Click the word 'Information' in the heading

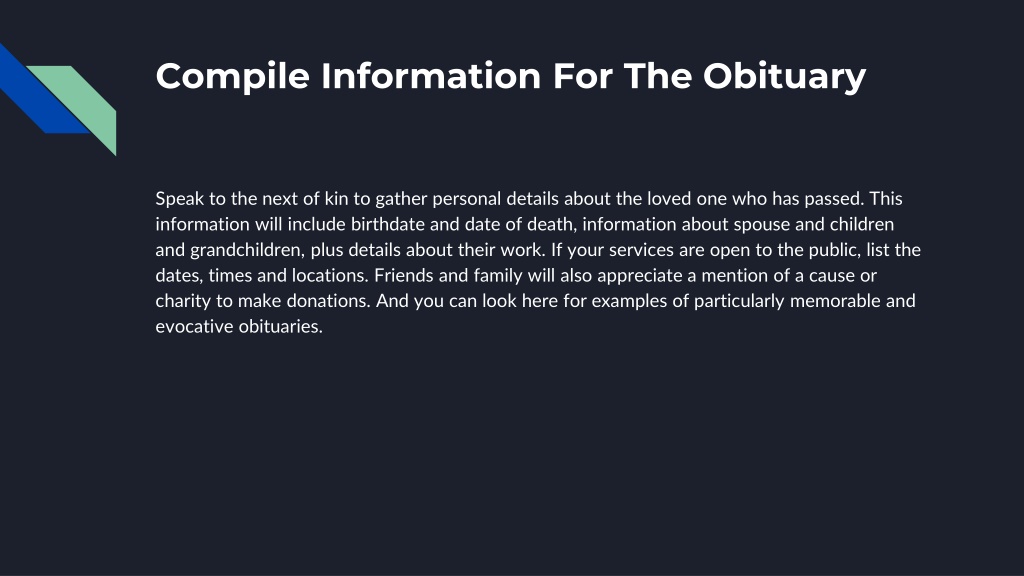431,76
